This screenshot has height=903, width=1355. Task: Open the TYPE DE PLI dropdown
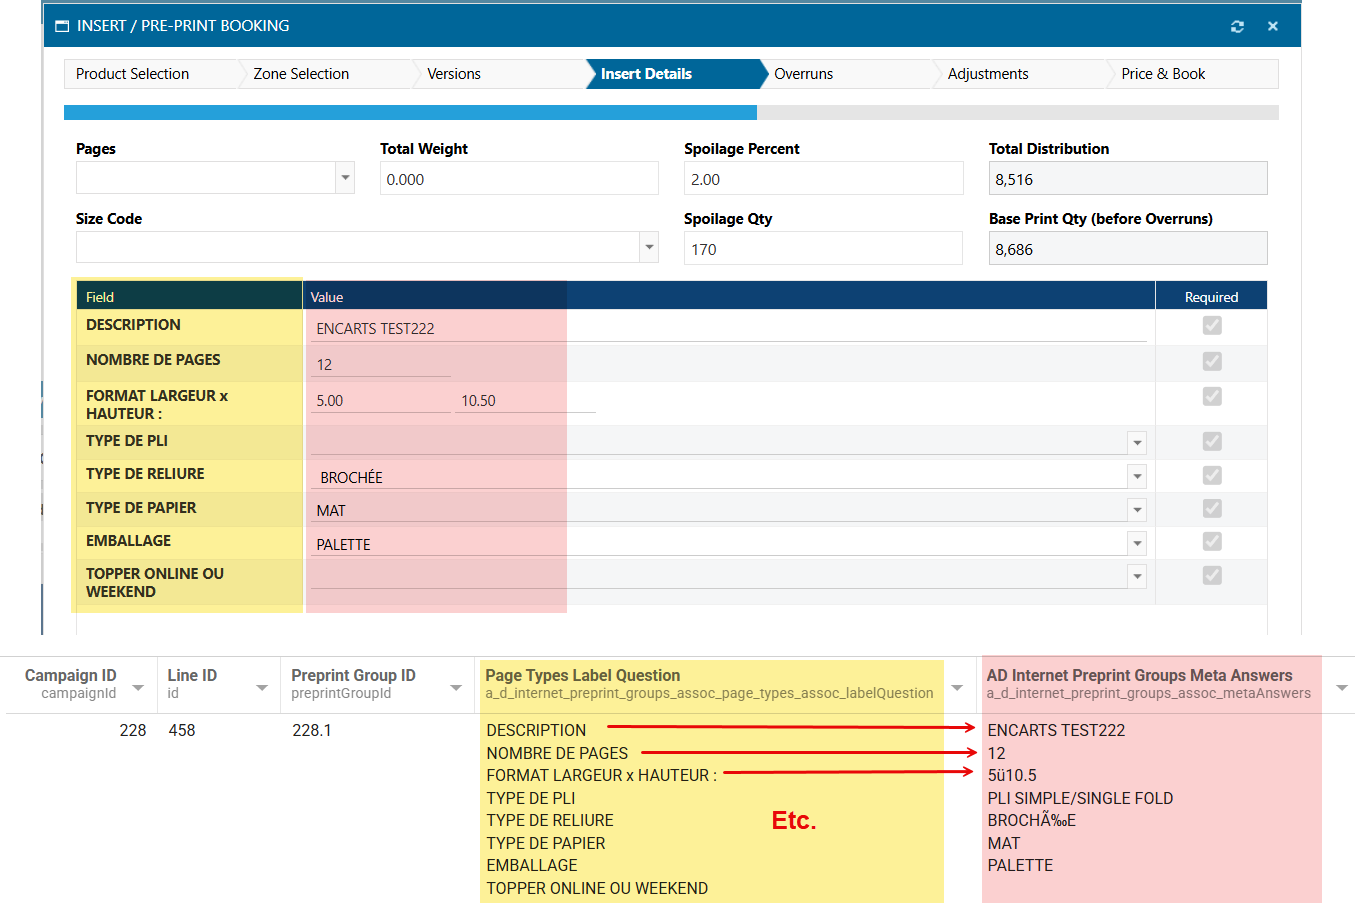(x=1137, y=442)
